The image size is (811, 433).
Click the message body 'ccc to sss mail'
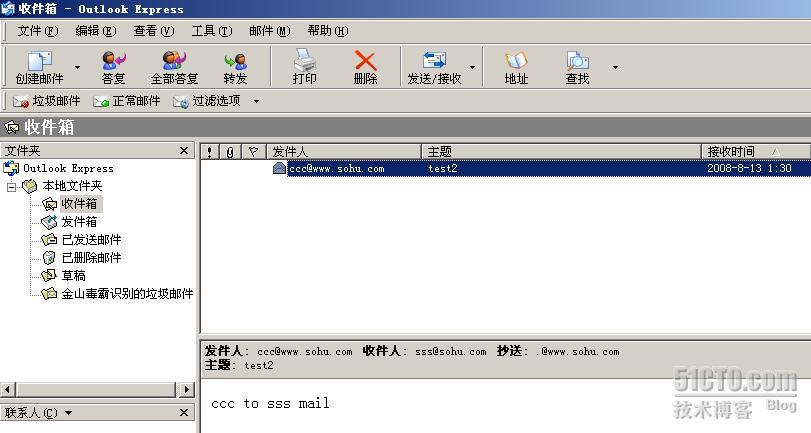tap(270, 403)
